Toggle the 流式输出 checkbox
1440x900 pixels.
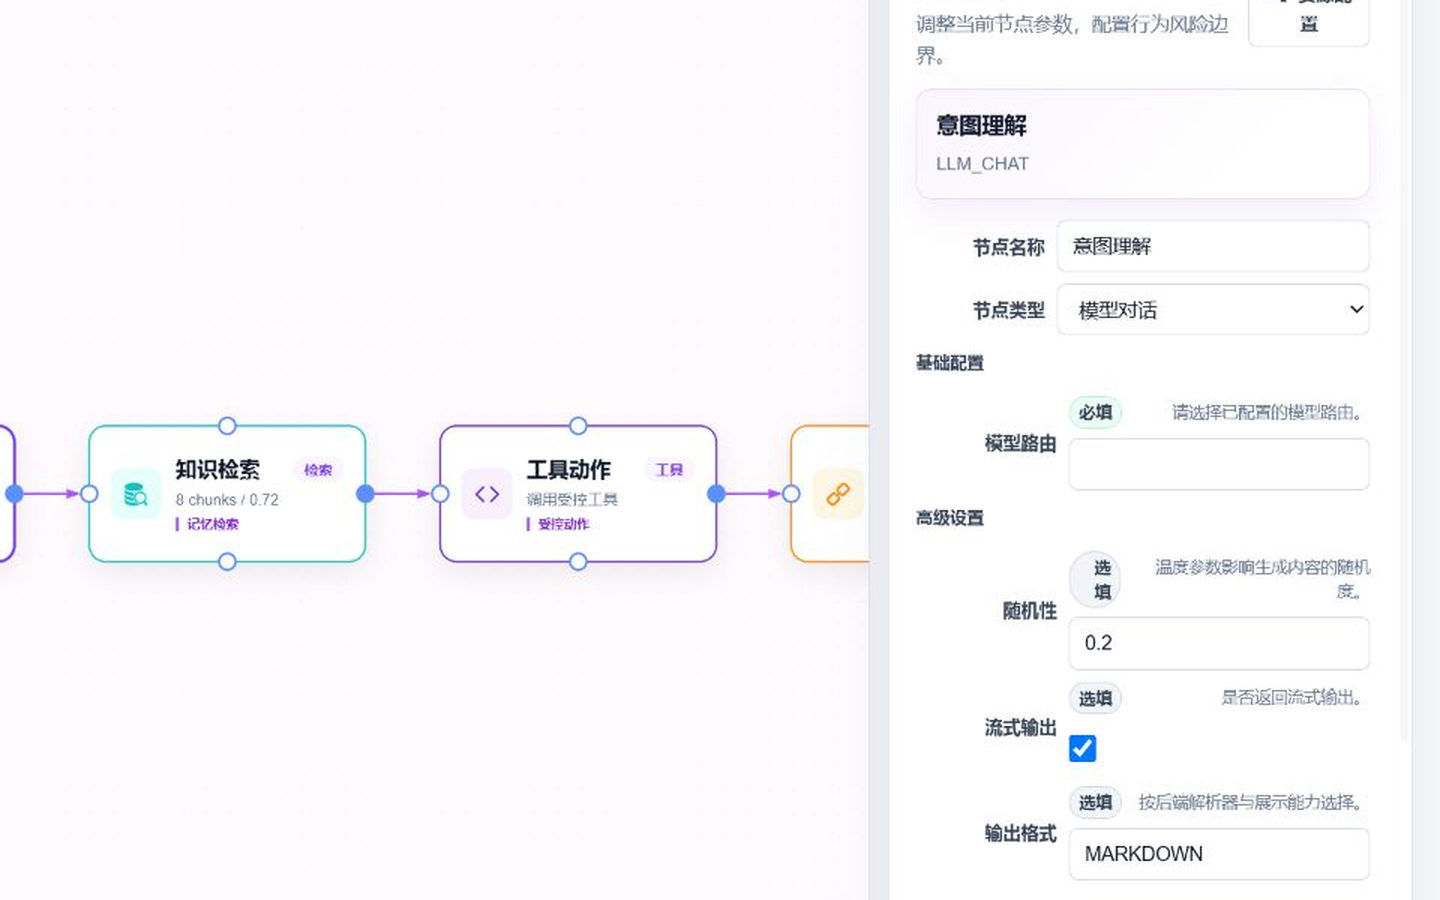(x=1082, y=748)
